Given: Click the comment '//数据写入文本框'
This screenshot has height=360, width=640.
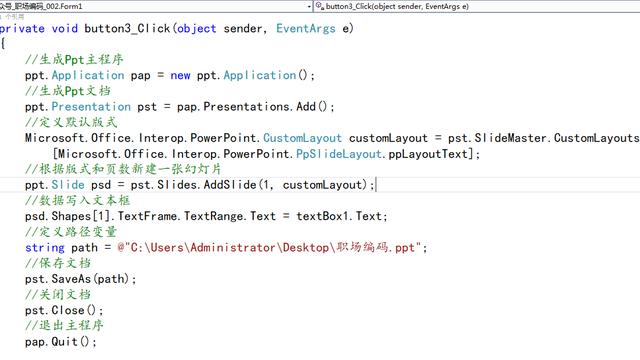Looking at the screenshot, I should [x=78, y=200].
